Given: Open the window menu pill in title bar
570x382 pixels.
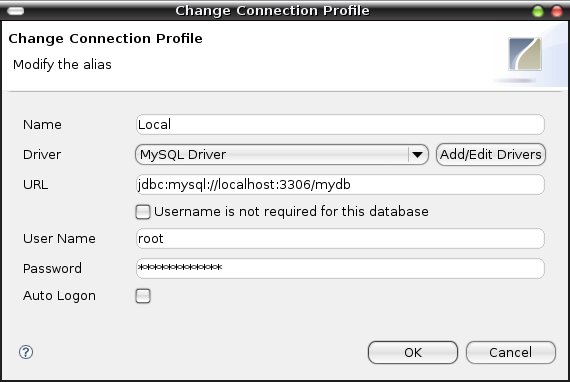Looking at the screenshot, I should (15, 11).
